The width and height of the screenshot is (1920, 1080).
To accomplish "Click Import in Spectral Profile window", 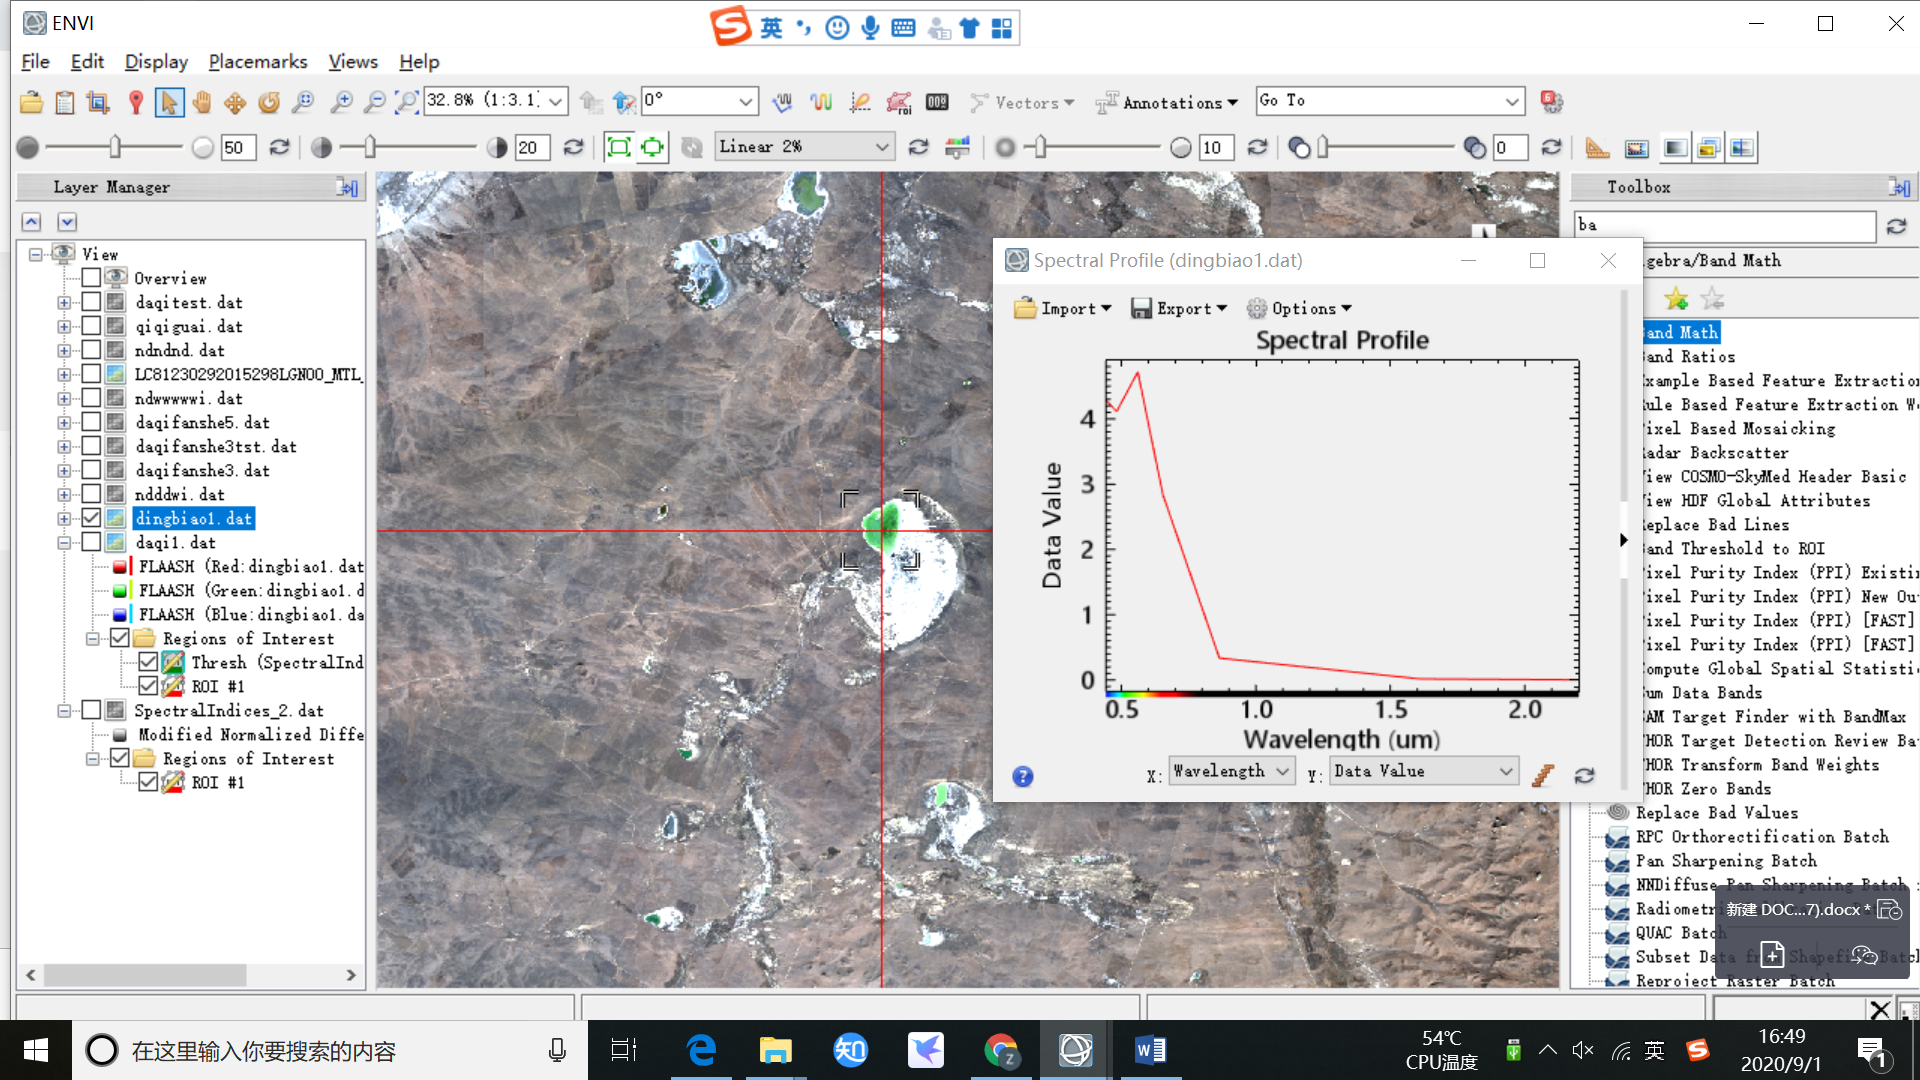I will (1062, 309).
